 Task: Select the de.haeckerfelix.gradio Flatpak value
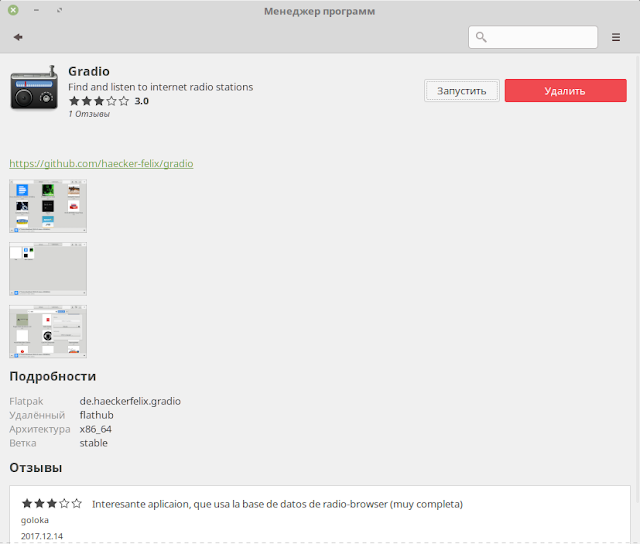[130, 401]
